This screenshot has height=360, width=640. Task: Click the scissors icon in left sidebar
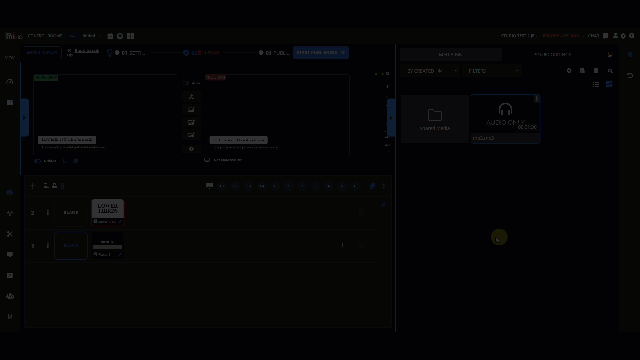coord(10,234)
